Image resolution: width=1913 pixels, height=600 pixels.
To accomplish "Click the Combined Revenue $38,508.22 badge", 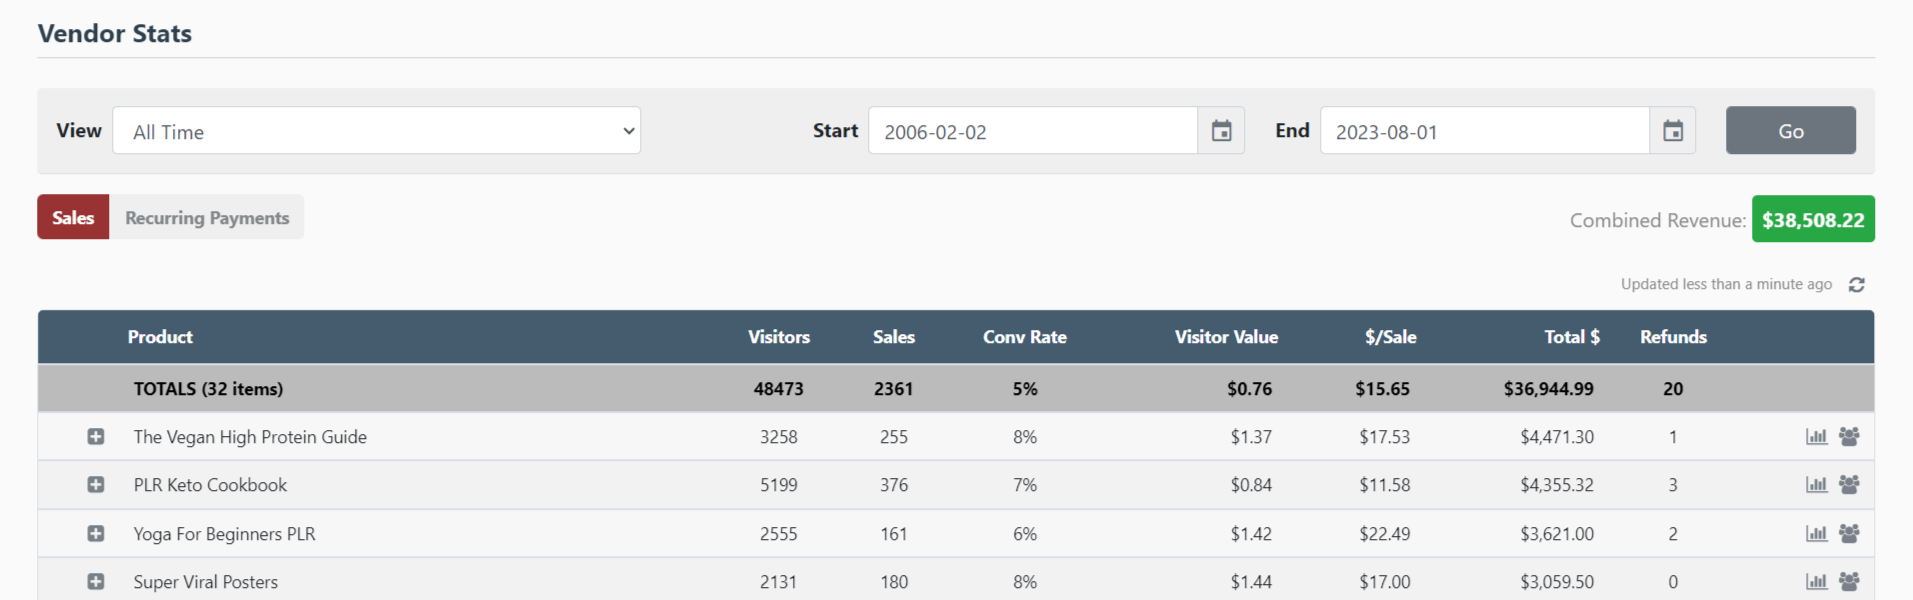I will tap(1813, 219).
